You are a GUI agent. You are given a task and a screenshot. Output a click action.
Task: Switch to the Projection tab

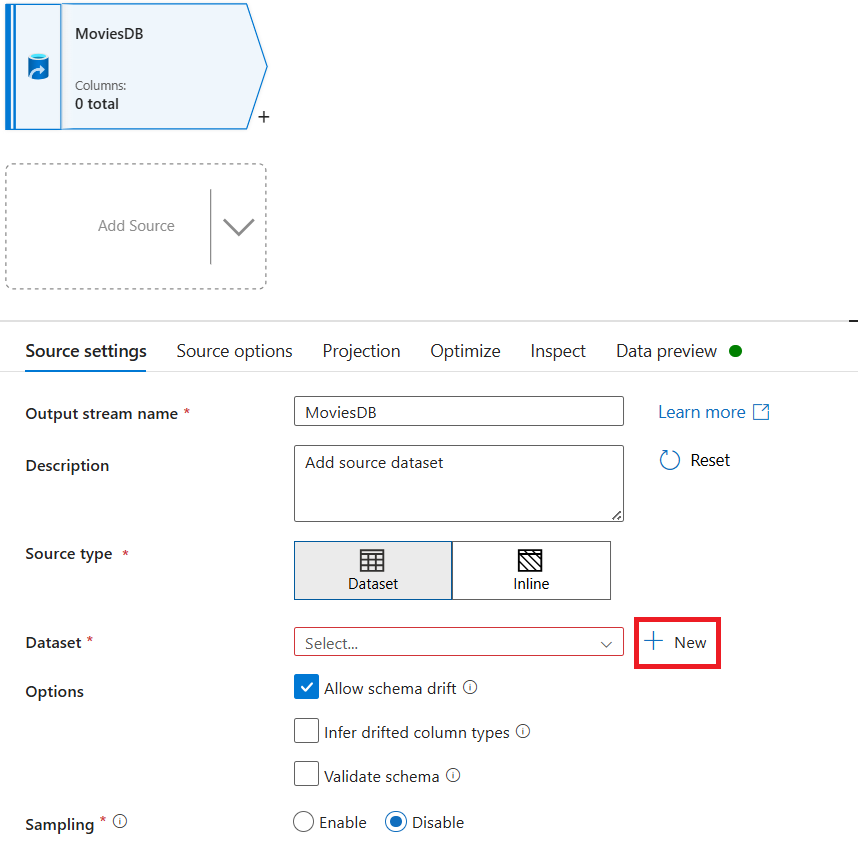coord(361,351)
